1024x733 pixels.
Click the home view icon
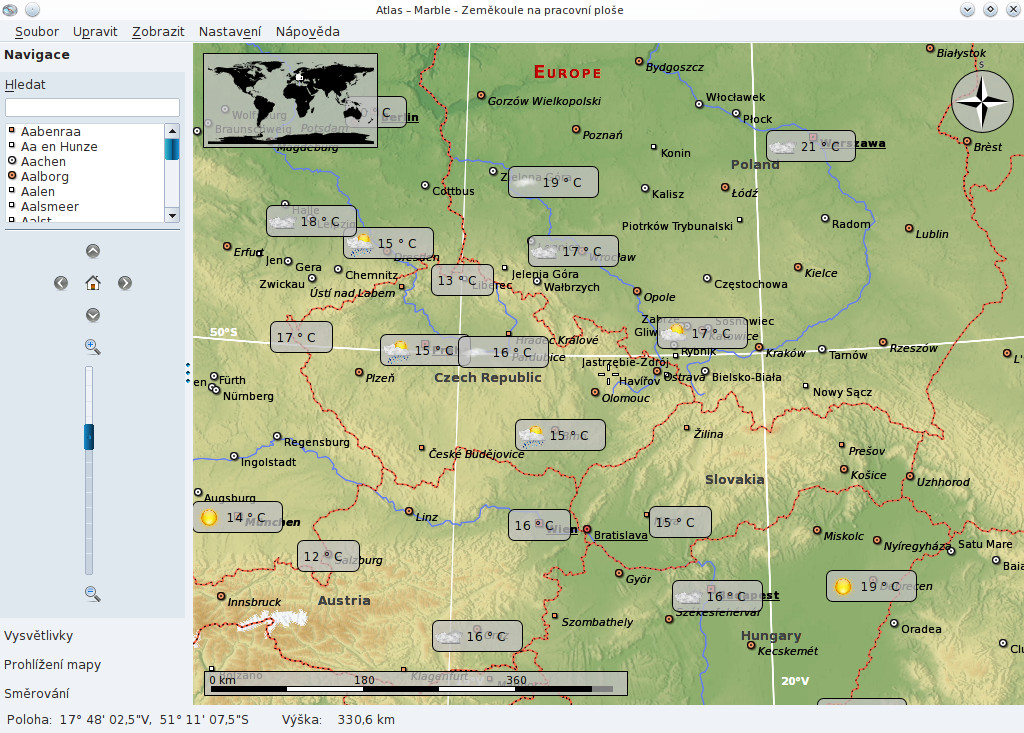click(x=93, y=283)
